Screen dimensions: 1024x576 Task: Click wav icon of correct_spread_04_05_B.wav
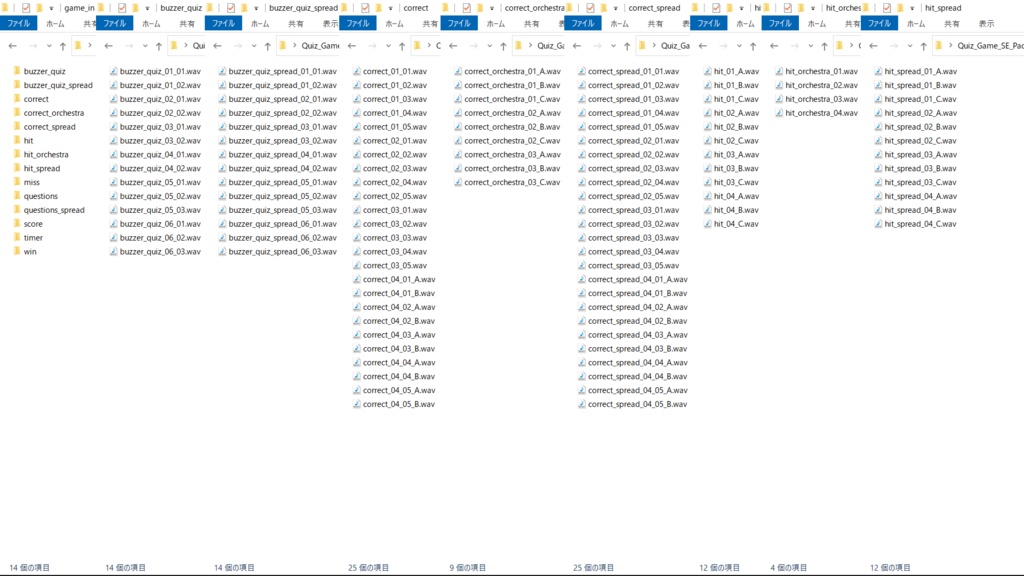coord(581,404)
